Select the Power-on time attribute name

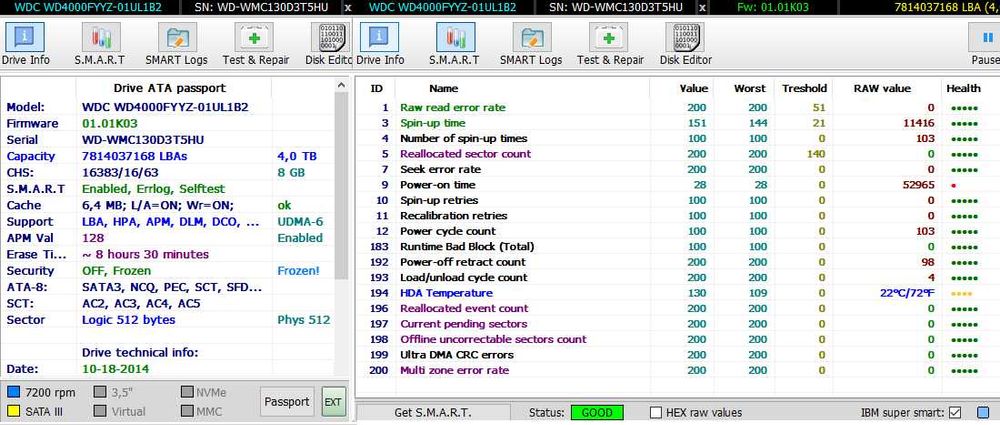click(438, 185)
